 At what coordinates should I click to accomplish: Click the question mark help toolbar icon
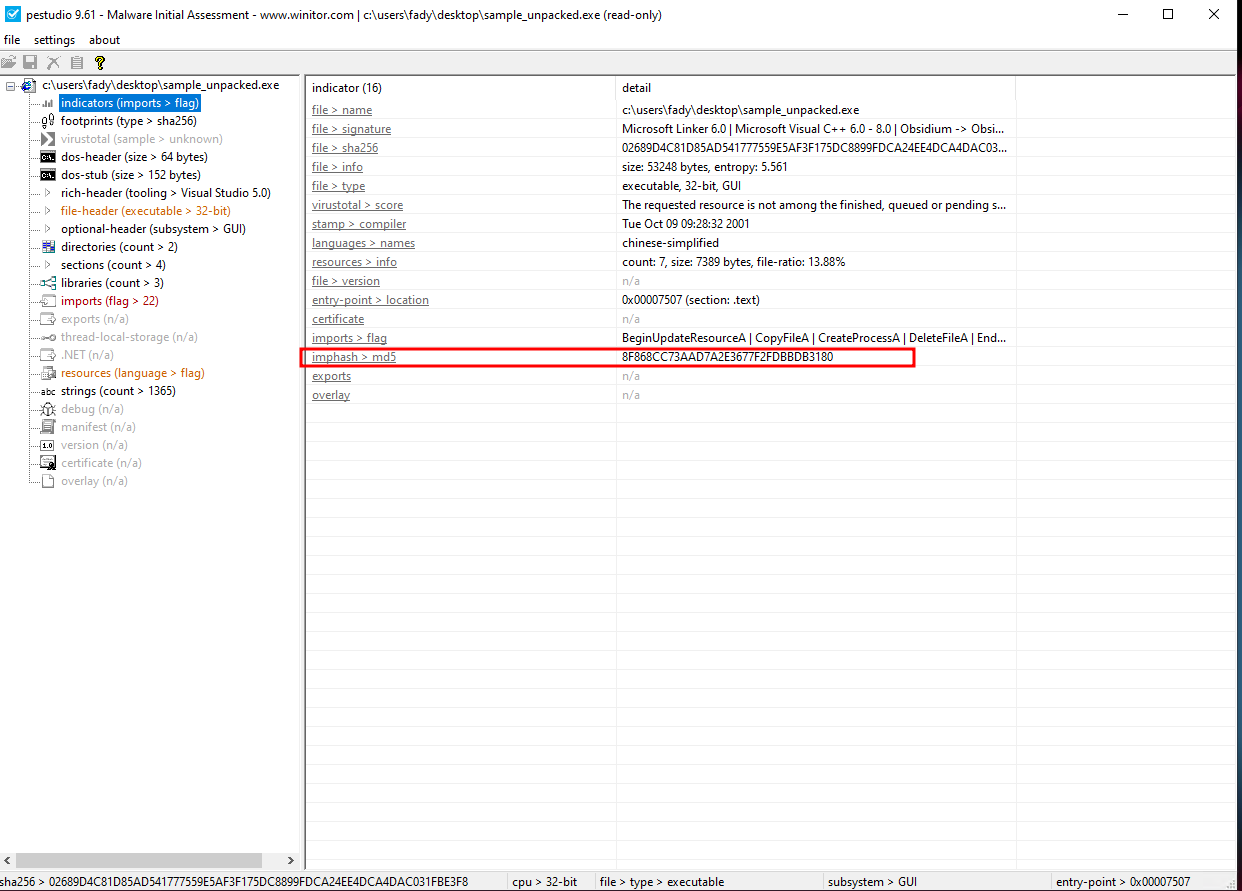(99, 62)
